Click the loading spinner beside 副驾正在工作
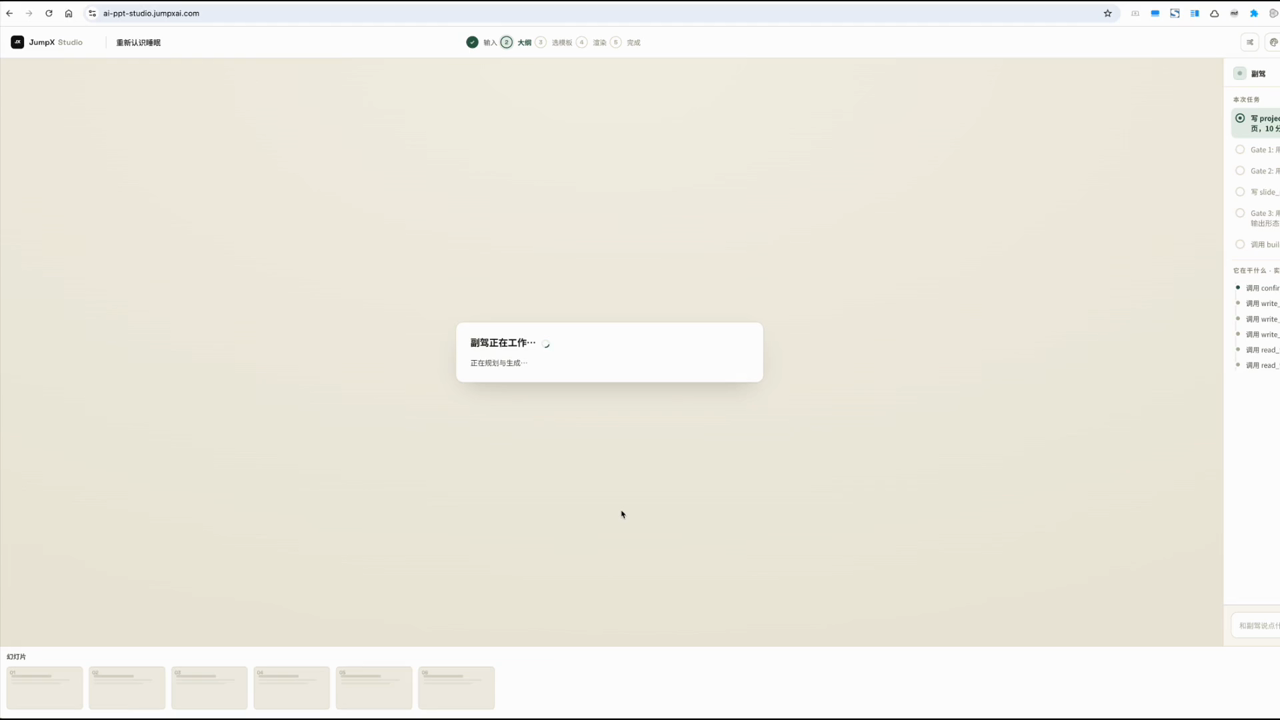The height and width of the screenshot is (720, 1280). [x=546, y=344]
